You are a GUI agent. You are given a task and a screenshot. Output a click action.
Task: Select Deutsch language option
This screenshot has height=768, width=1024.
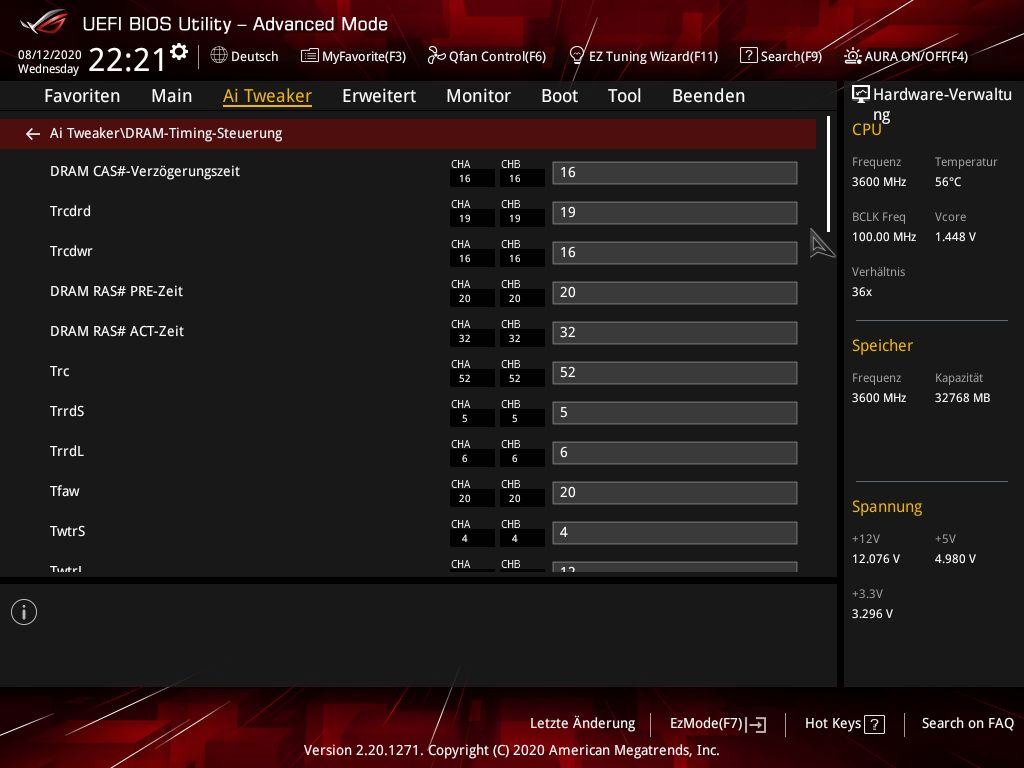point(255,56)
